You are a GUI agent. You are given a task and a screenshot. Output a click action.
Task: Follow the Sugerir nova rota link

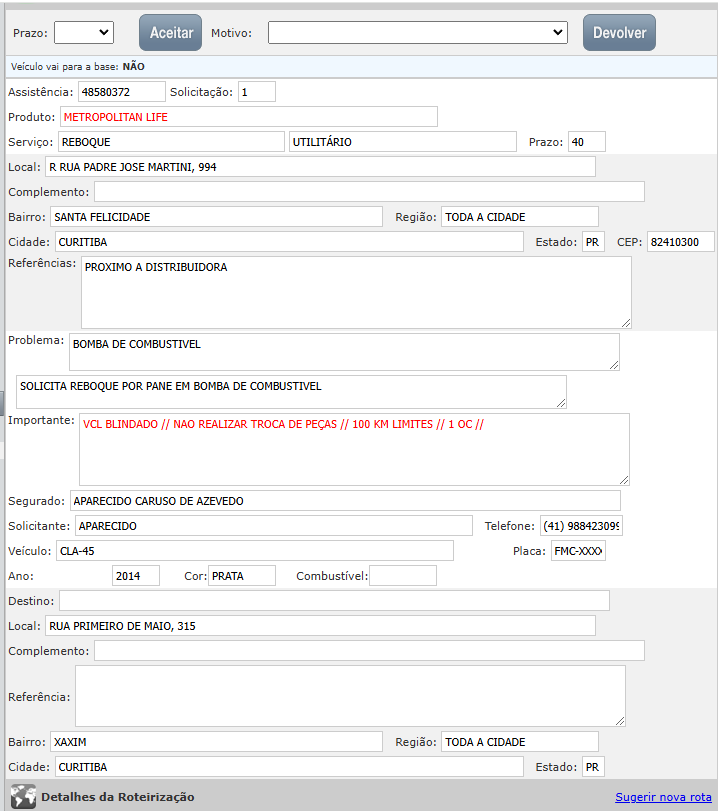click(x=662, y=797)
